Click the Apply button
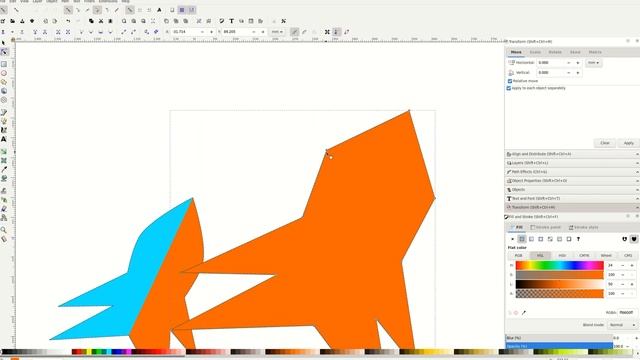 (629, 143)
